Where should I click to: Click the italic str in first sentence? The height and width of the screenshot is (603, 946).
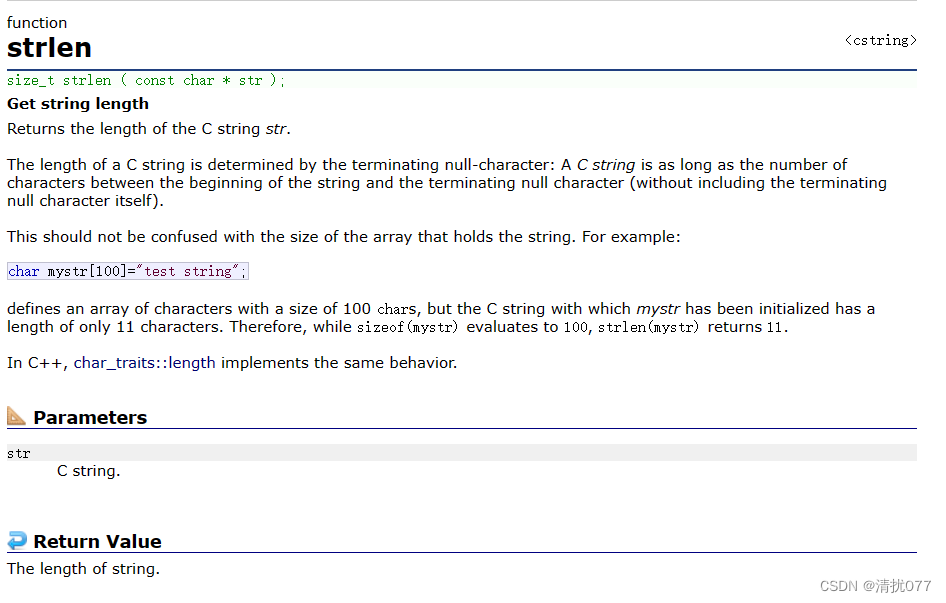coord(276,129)
